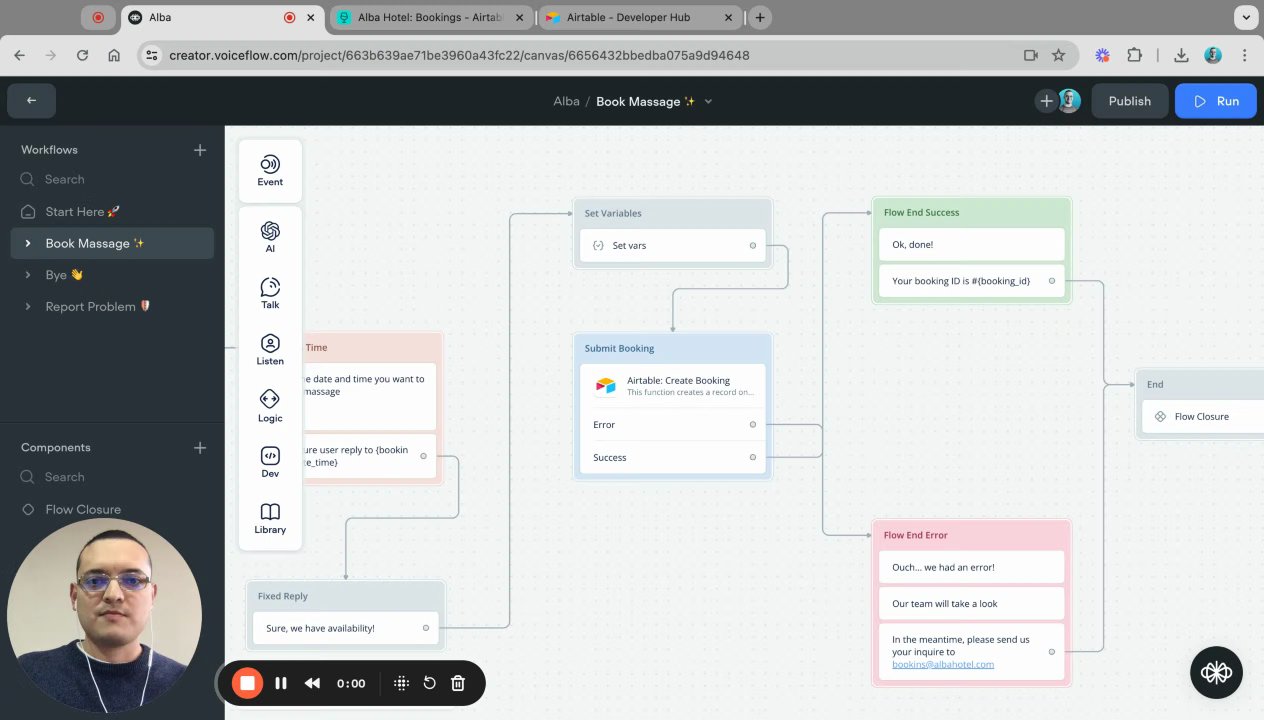Open the Logic steps menu
Viewport: 1264px width, 720px height.
[270, 406]
